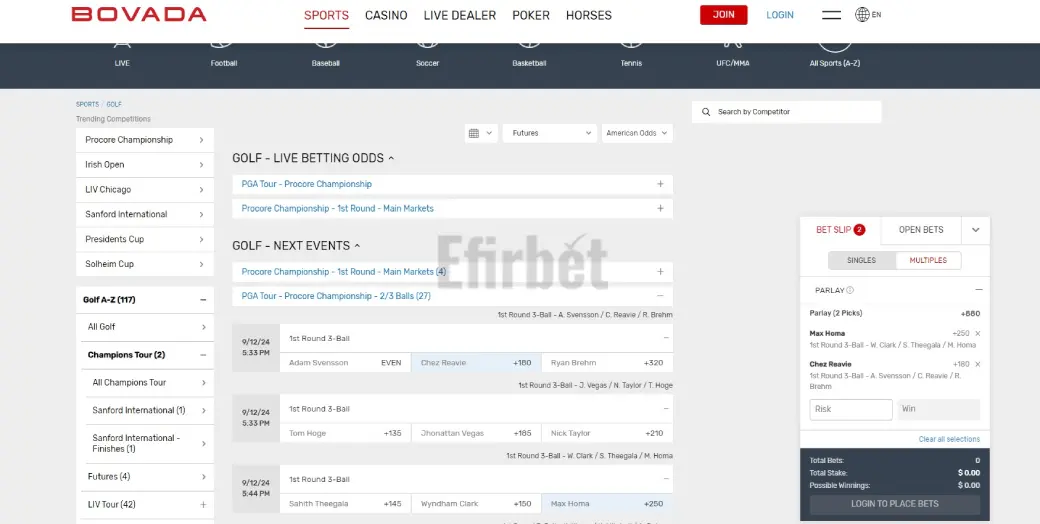Switch to Open Bets tab
The height and width of the screenshot is (524, 1040).
click(921, 230)
